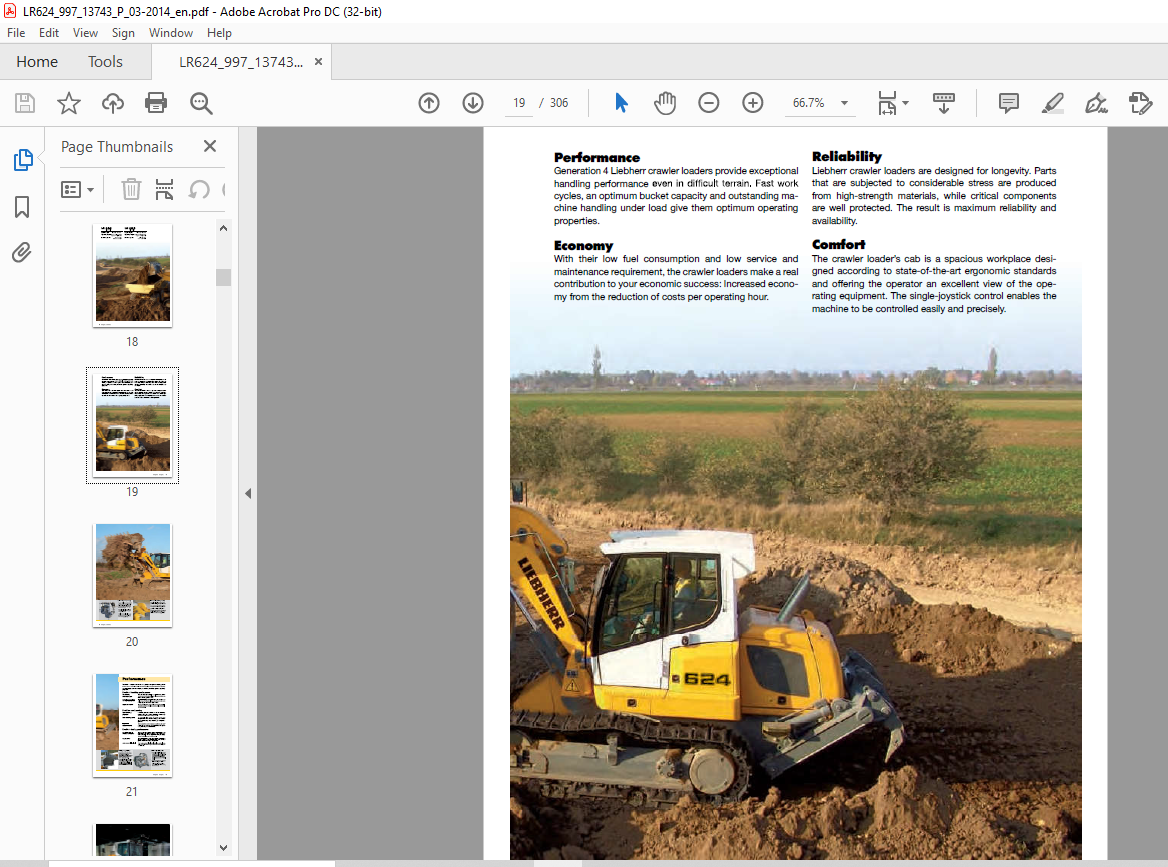Click the page number field showing 19
This screenshot has width=1168, height=867.
[519, 103]
